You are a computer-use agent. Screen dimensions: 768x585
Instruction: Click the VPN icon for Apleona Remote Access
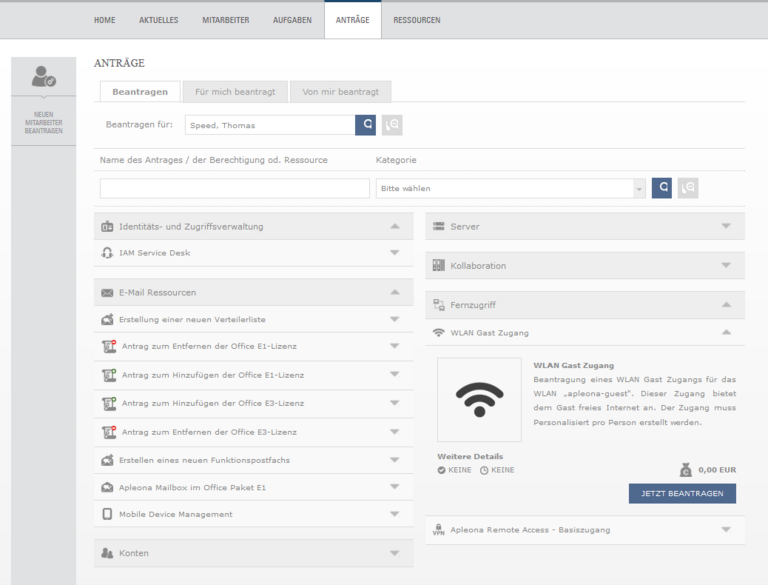tap(438, 530)
